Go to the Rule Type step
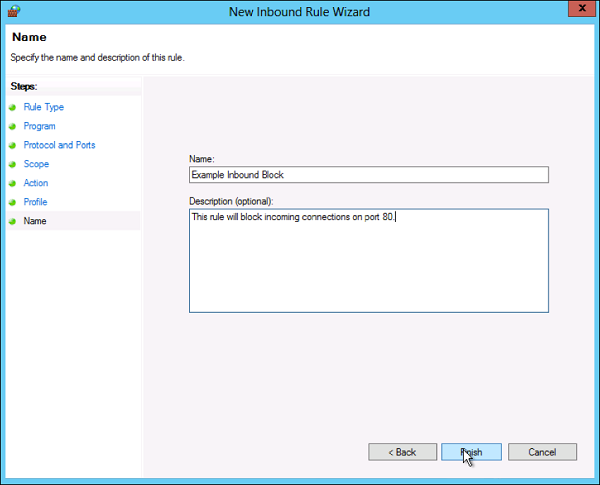This screenshot has width=600, height=485. (x=43, y=107)
